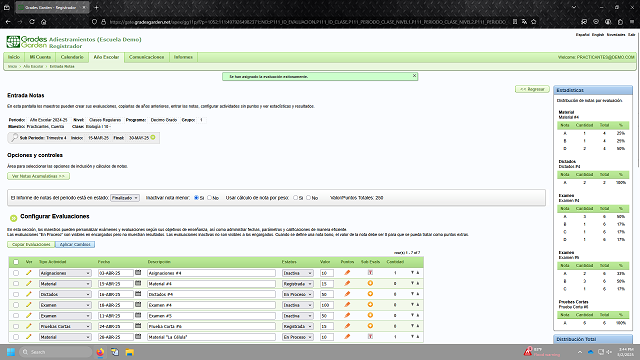This screenshot has height=360, width=640.
Task: Click the green icon next to the Final date
Action: [153, 138]
